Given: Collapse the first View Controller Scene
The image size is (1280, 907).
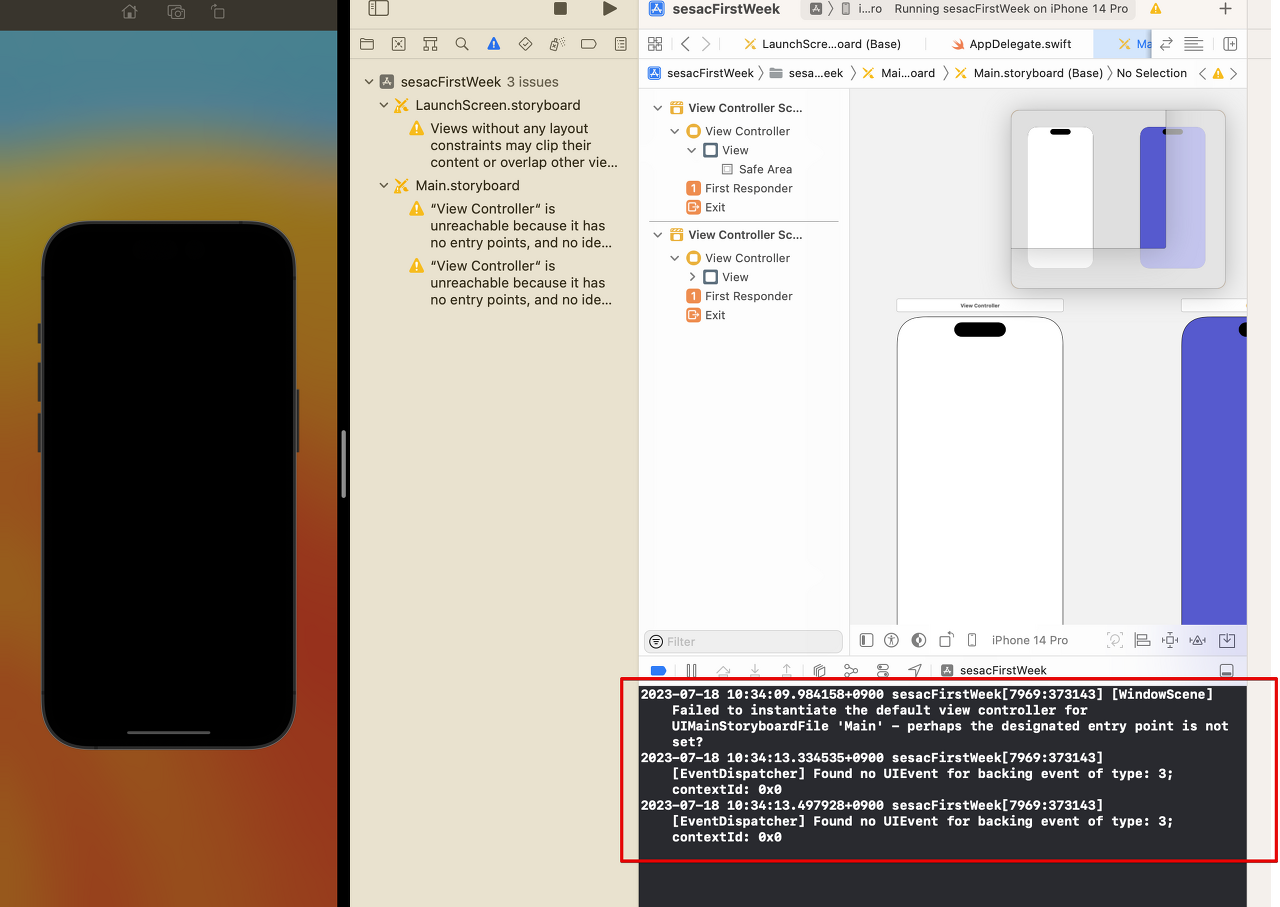Looking at the screenshot, I should click(x=657, y=108).
